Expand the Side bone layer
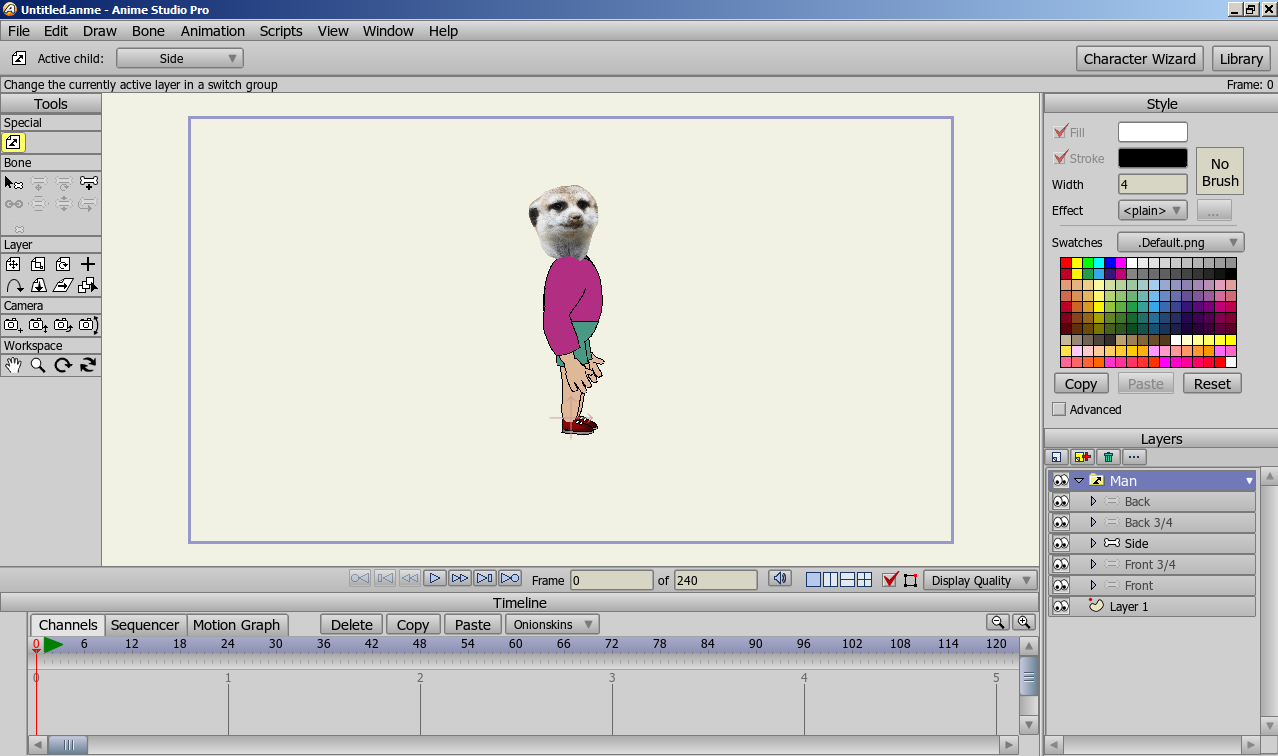Screen dimensions: 1278x756 click(1093, 543)
